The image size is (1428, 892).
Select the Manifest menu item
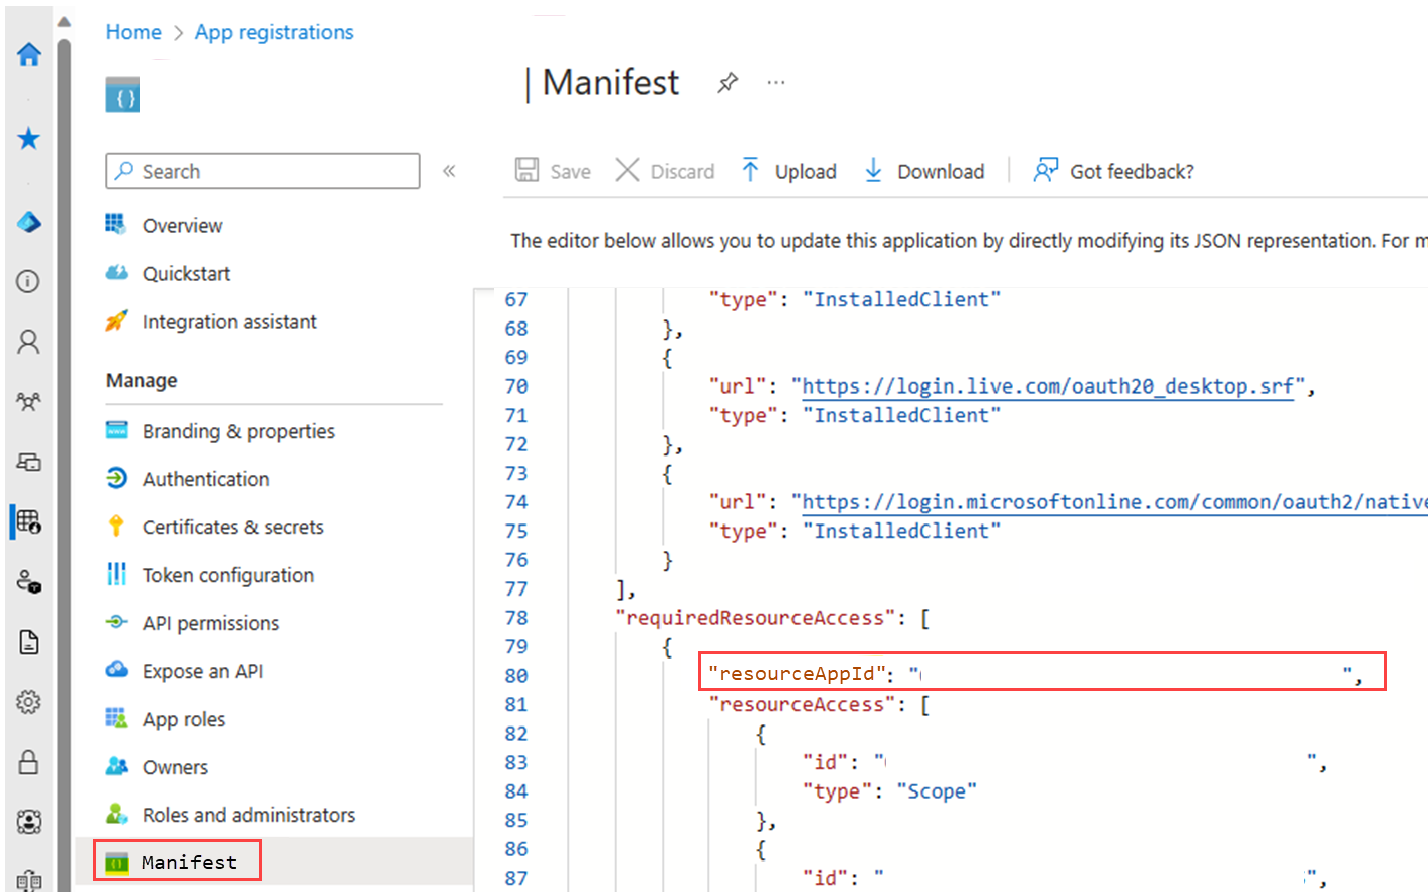[177, 861]
